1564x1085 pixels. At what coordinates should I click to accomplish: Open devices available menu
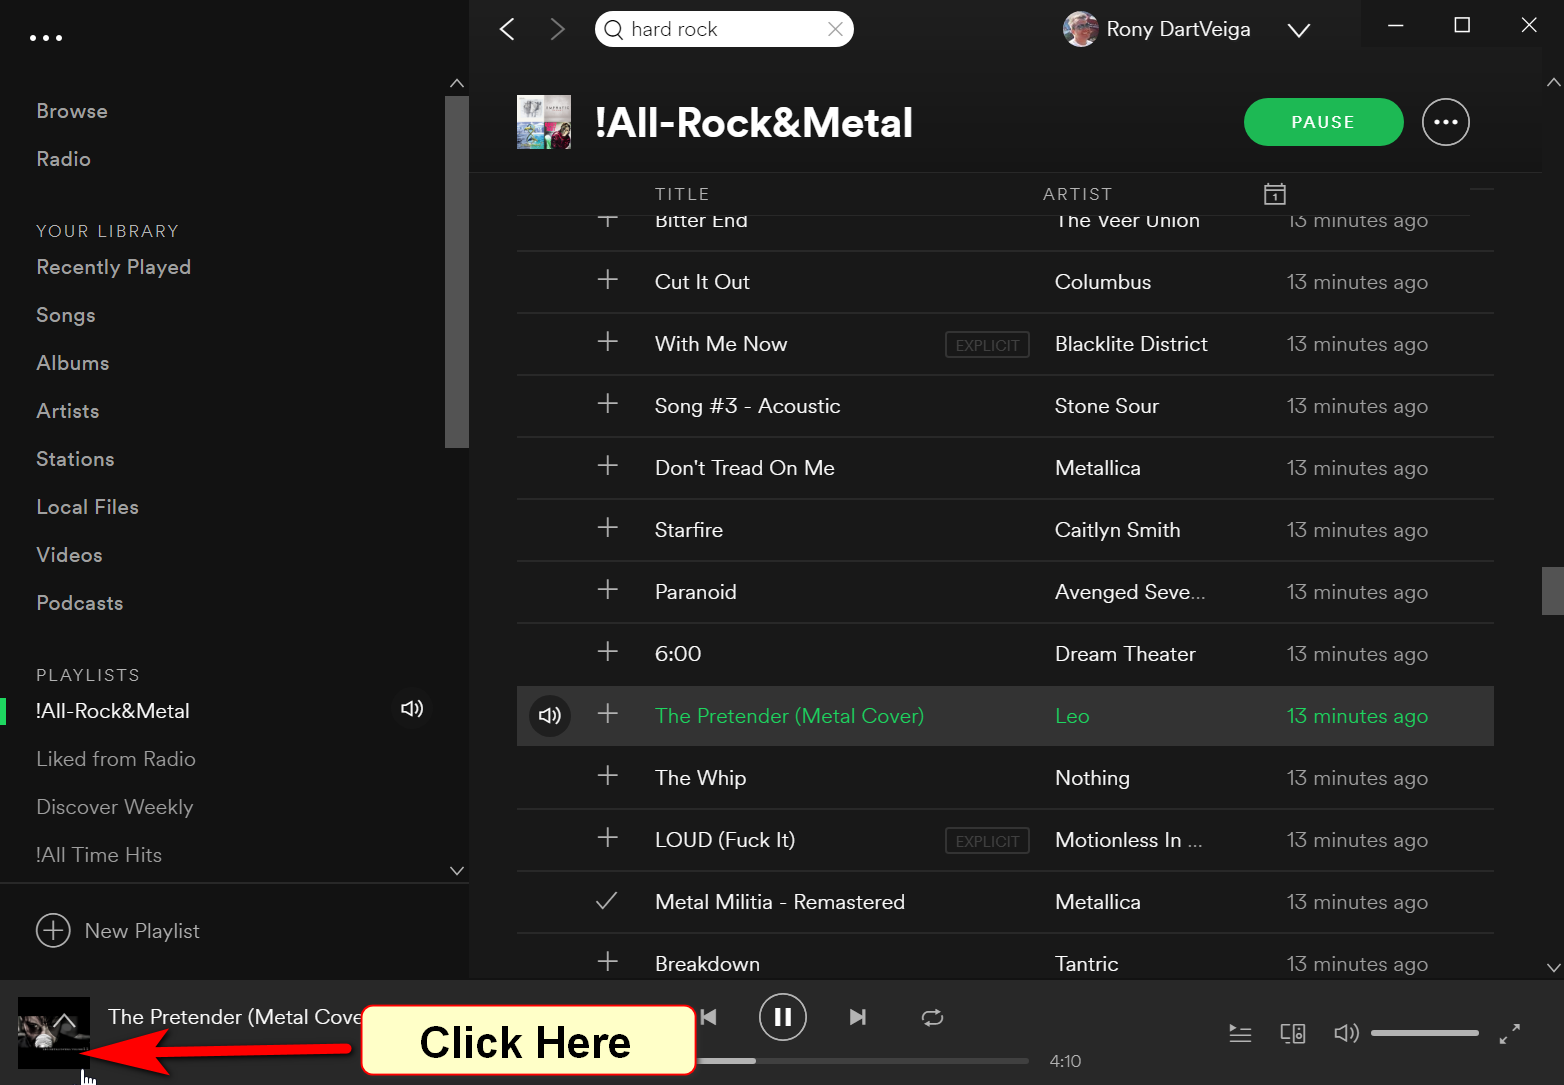tap(1293, 1033)
